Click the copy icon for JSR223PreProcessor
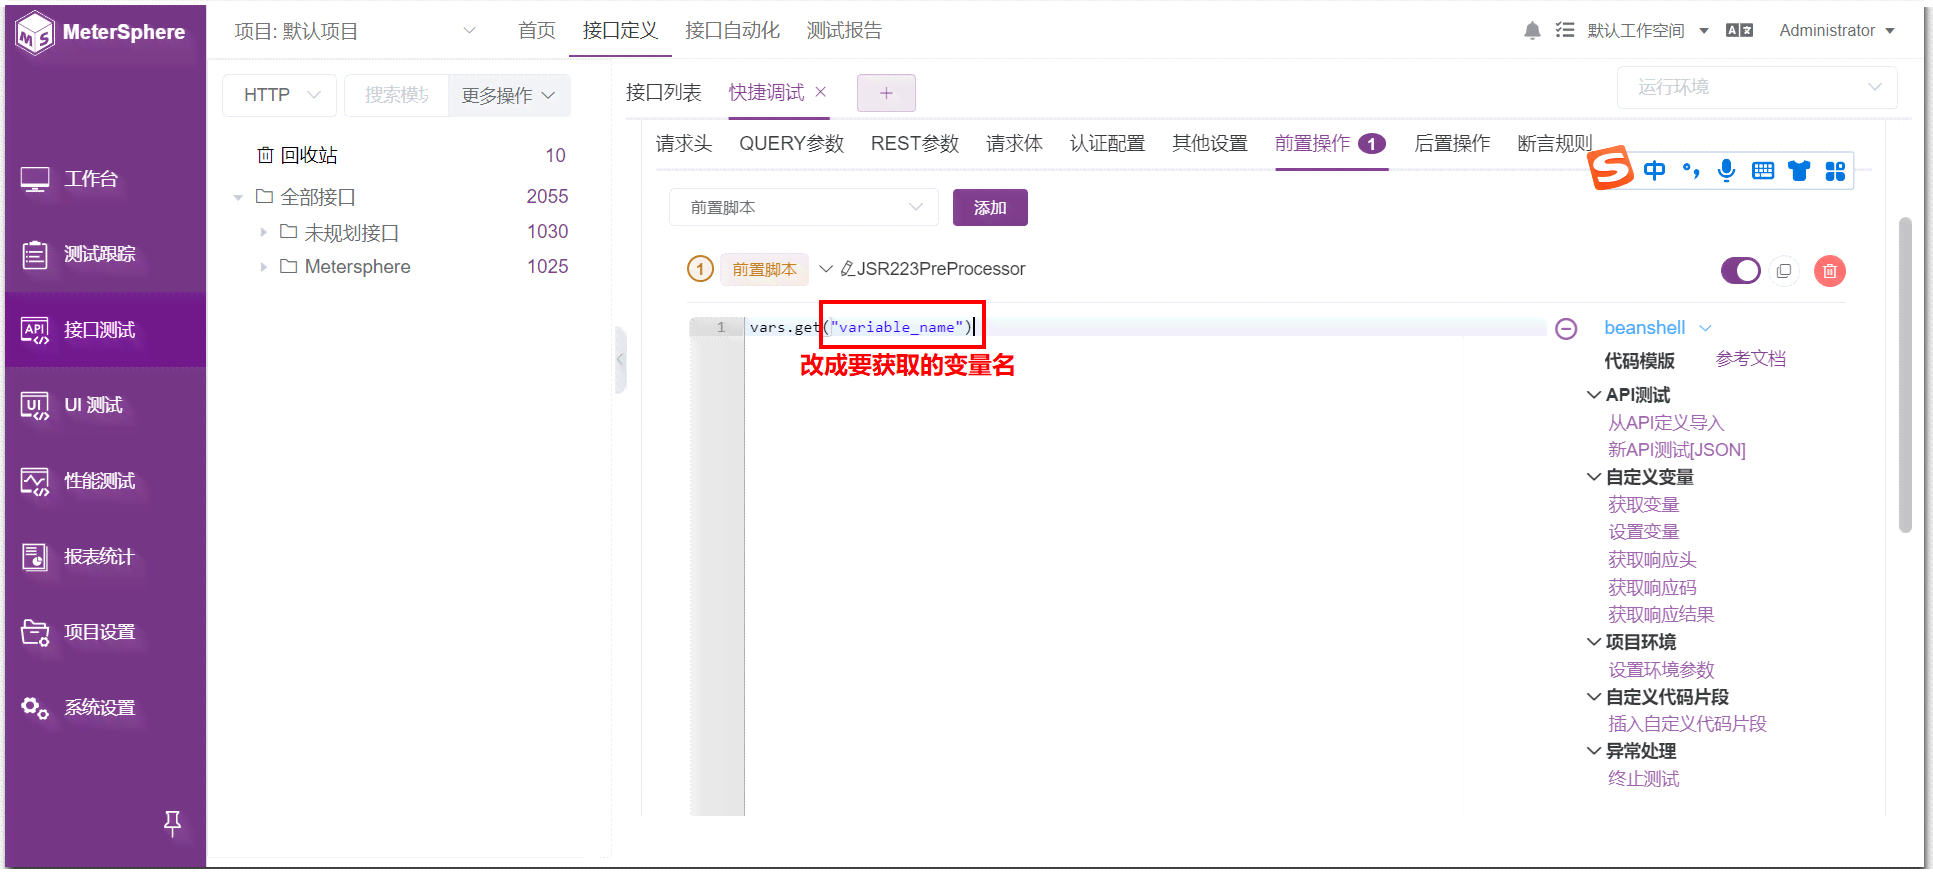Viewport: 1933px width, 876px height. click(1784, 271)
